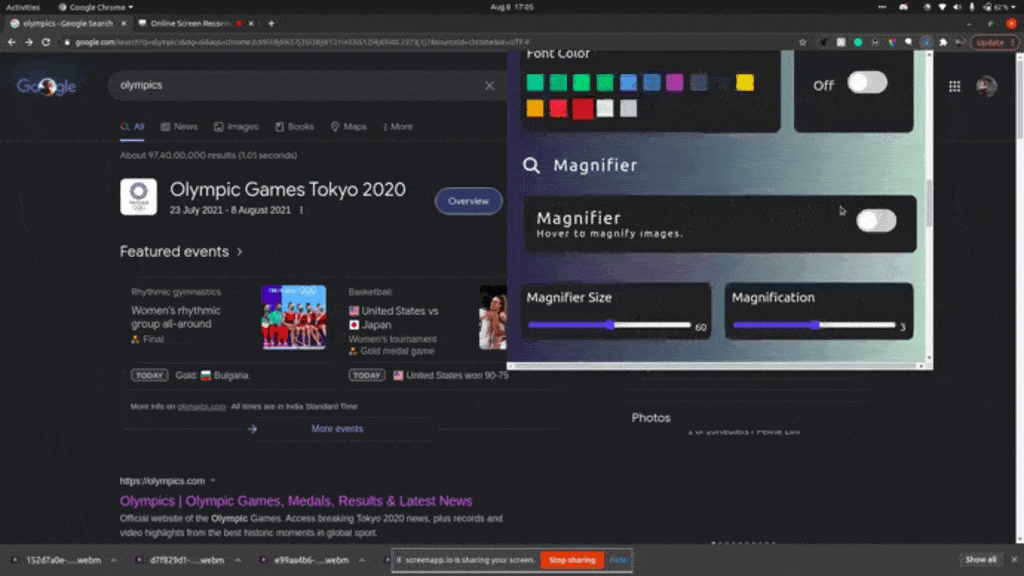Open the More search filters menu
Image resolution: width=1024 pixels, height=576 pixels.
point(398,127)
